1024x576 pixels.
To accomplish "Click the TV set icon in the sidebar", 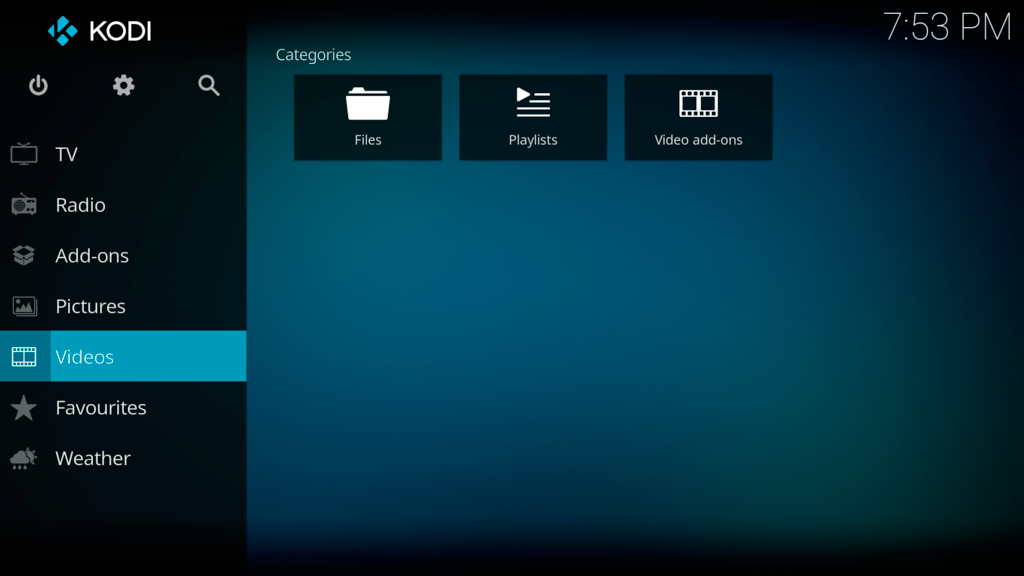I will pos(24,154).
